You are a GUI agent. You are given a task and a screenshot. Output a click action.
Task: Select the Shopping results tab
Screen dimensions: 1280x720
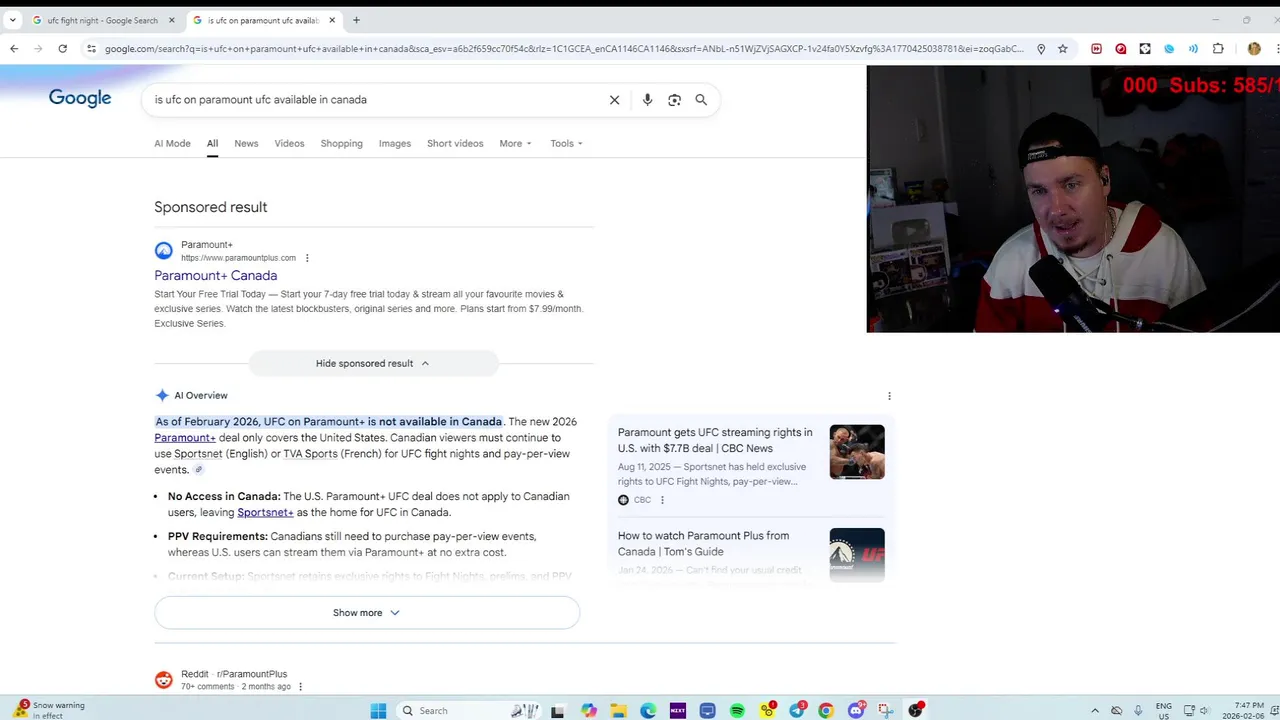(341, 143)
